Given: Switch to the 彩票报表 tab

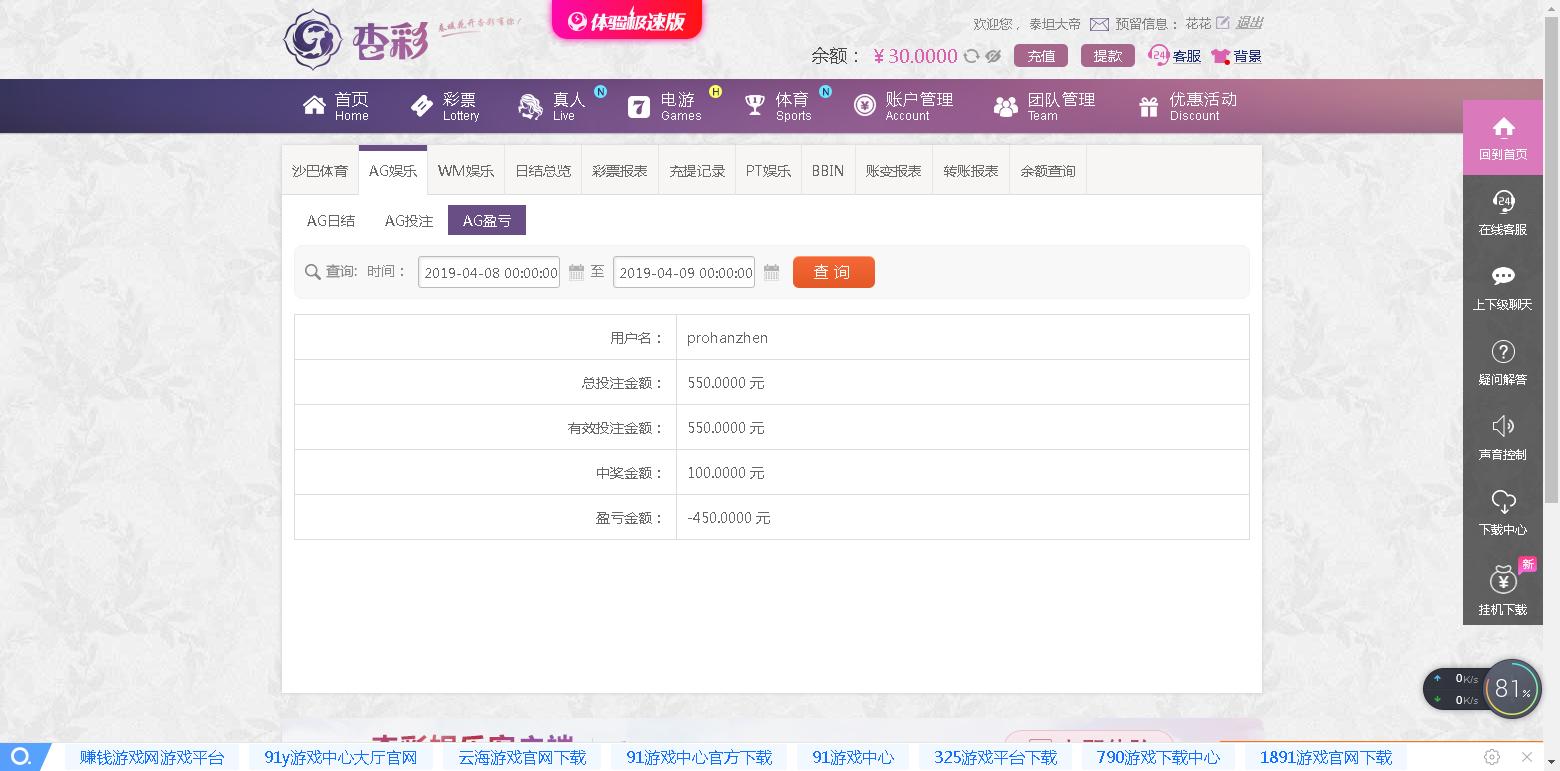Looking at the screenshot, I should [x=619, y=170].
